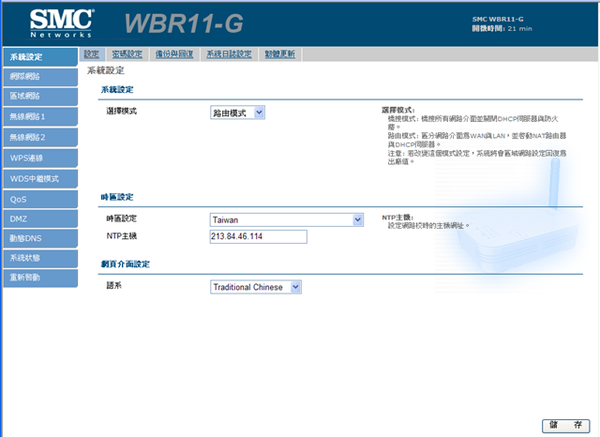Image resolution: width=600 pixels, height=437 pixels.
Task: Open the DMZ sidebar page
Action: (40, 218)
